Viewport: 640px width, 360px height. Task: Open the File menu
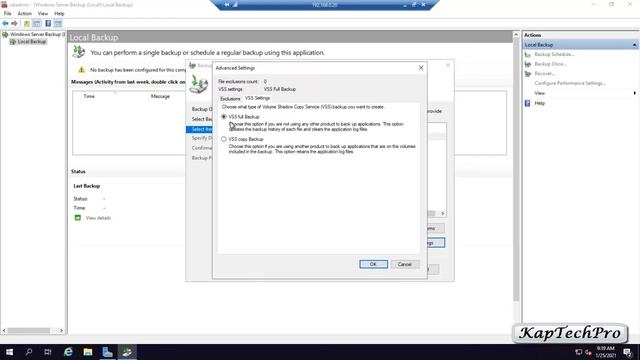(8, 13)
